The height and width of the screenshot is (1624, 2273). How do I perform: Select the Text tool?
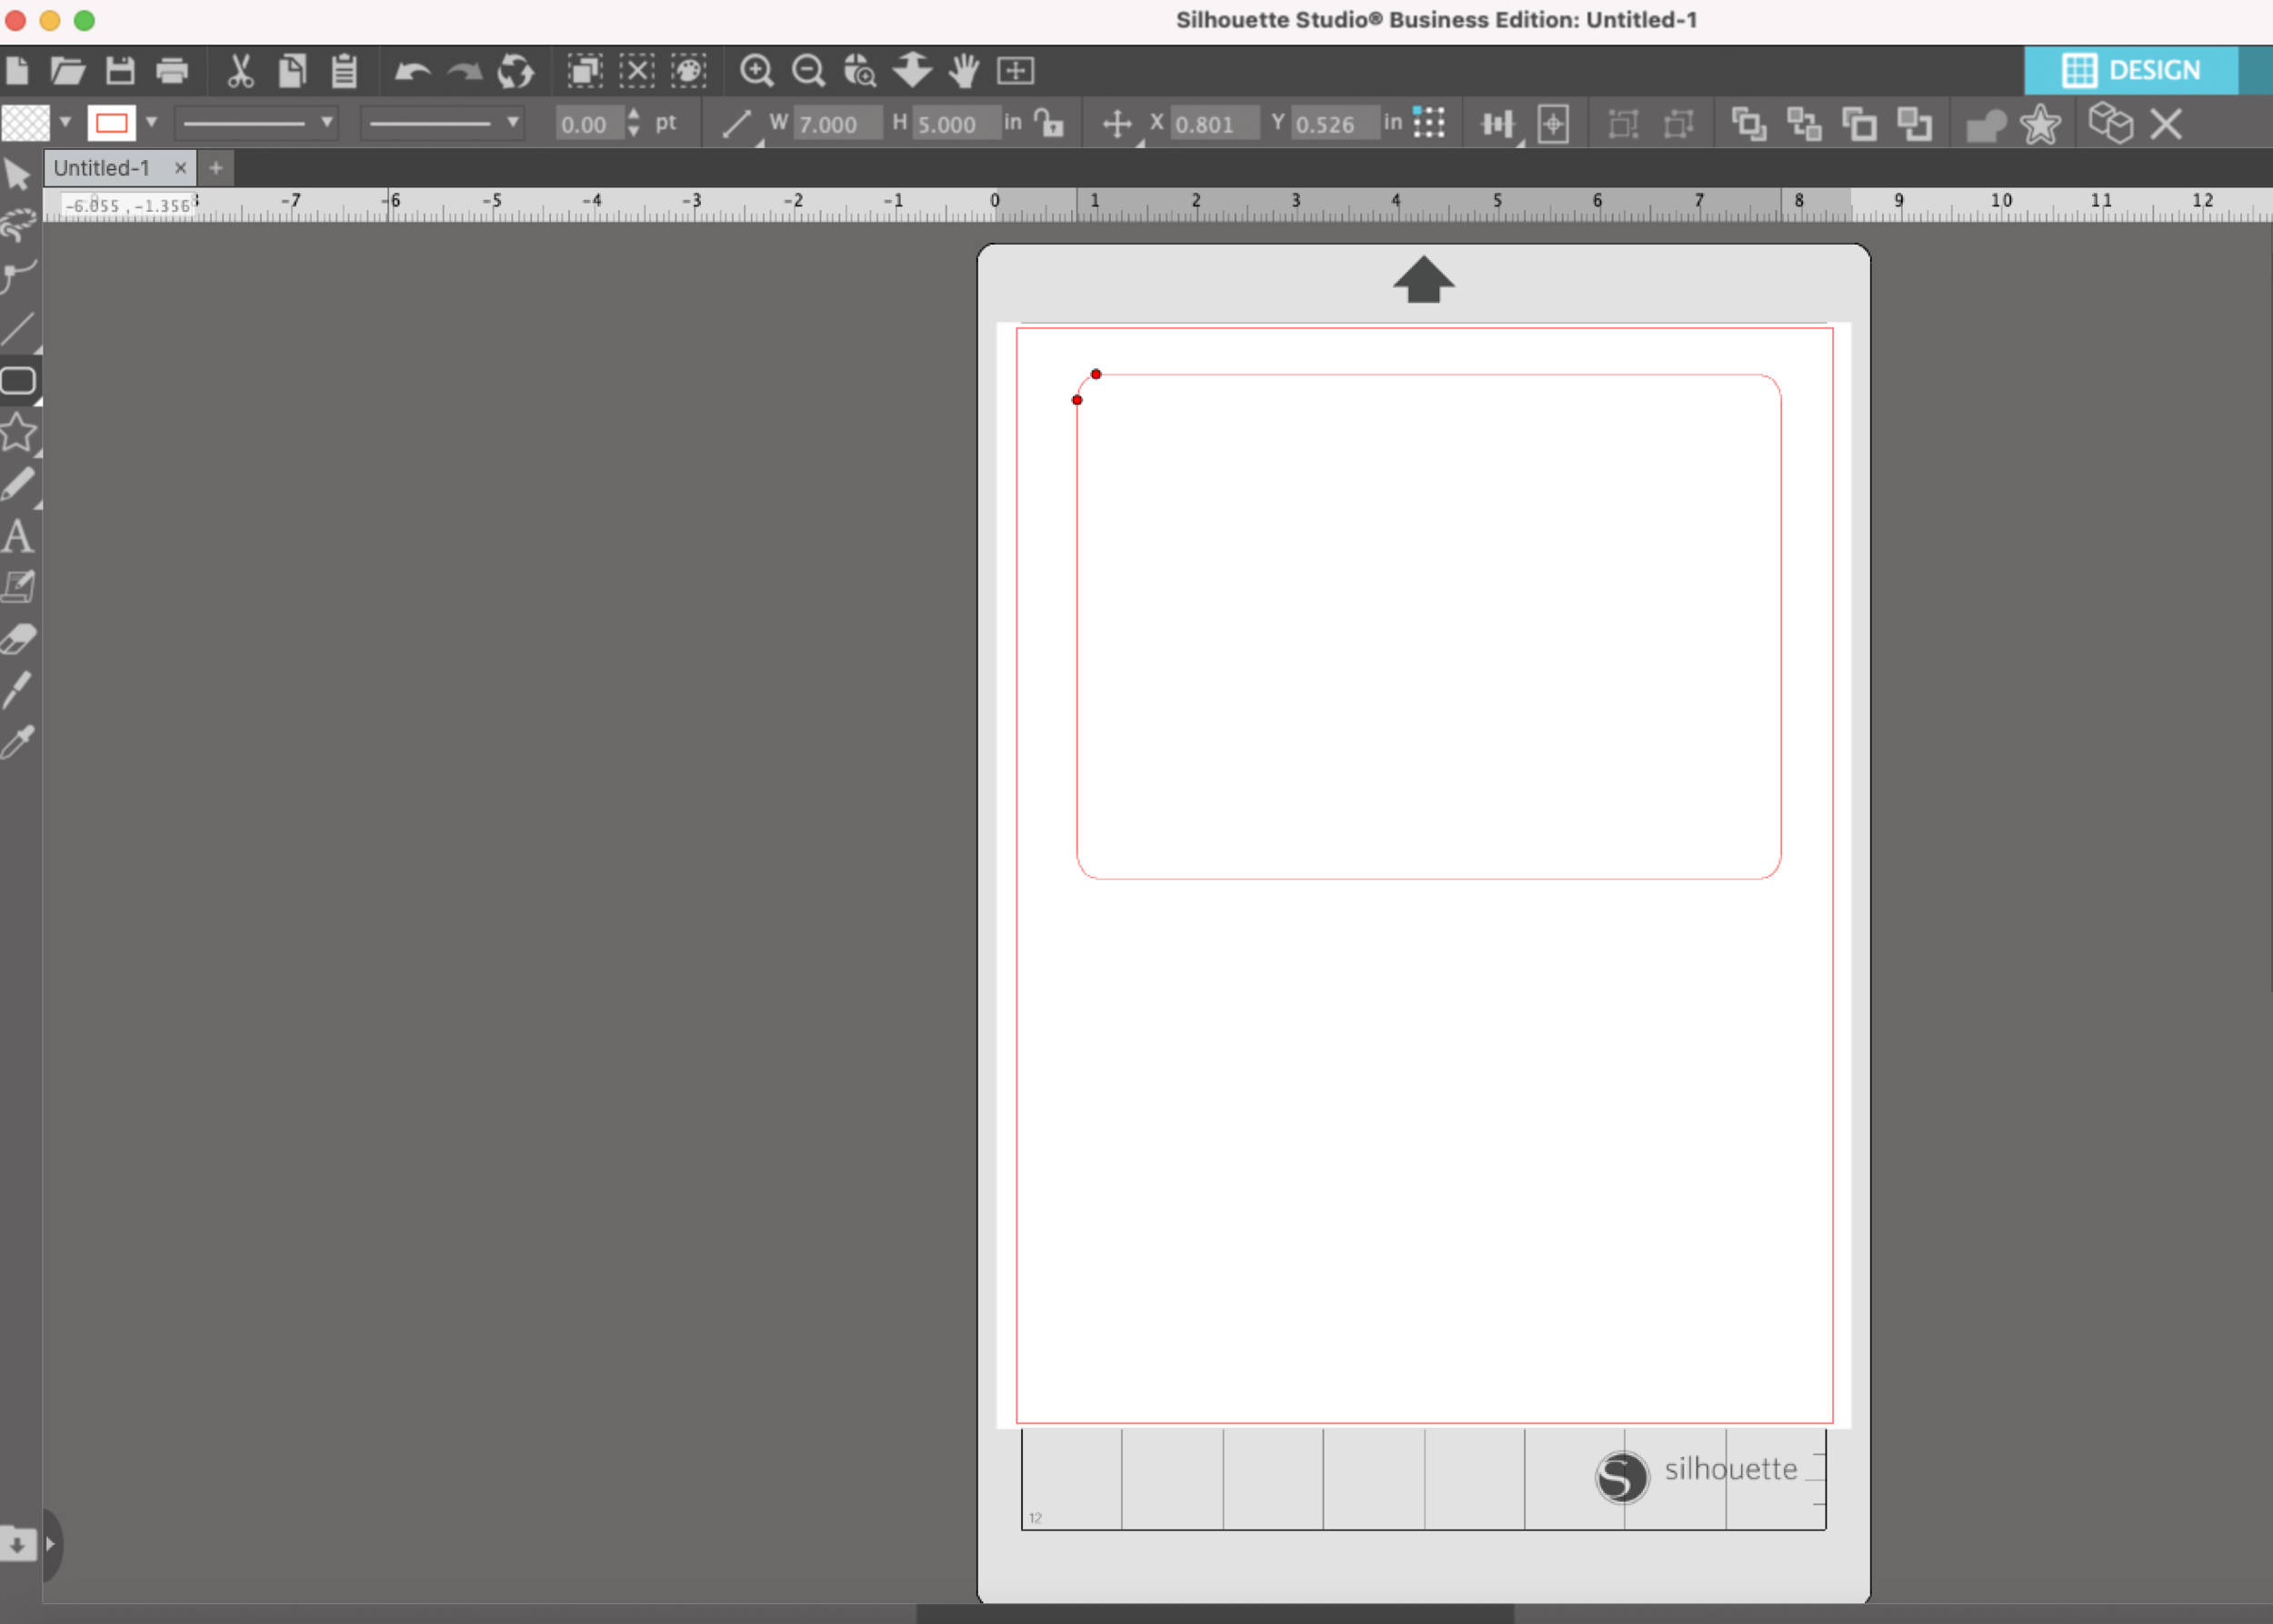[17, 537]
